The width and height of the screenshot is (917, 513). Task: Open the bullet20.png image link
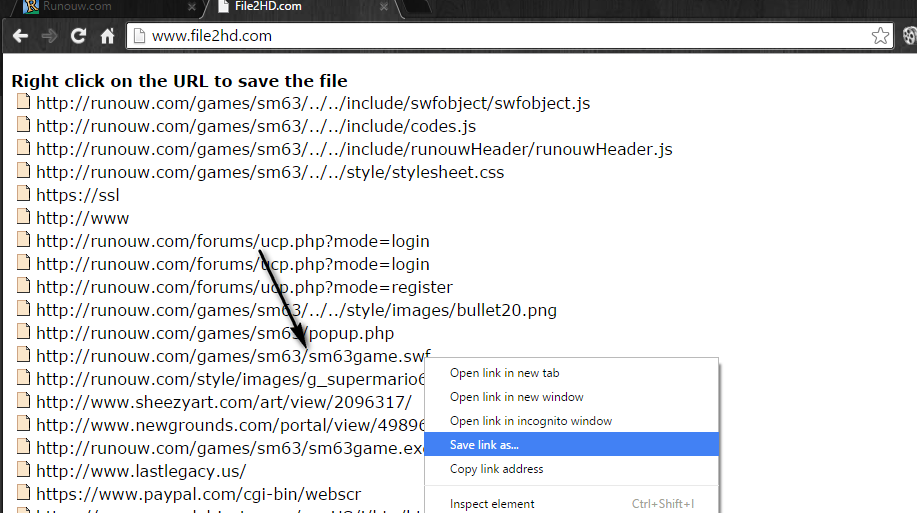[x=297, y=310]
